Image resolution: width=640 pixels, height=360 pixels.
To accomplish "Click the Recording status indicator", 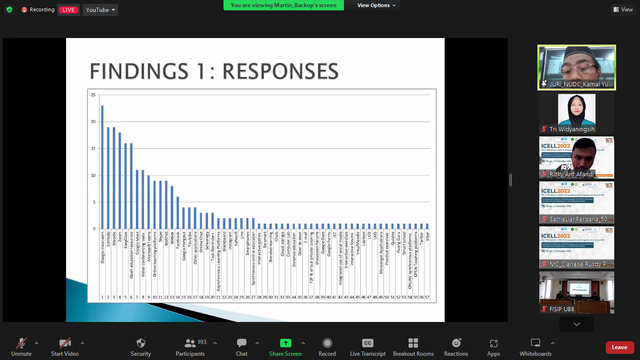I will tap(38, 9).
